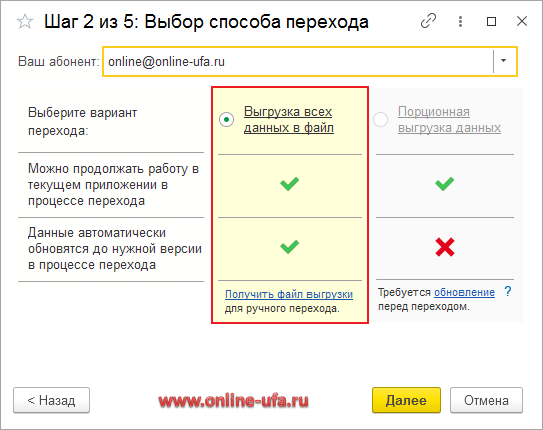Image resolution: width=543 pixels, height=430 pixels.
Task: Click green check for continue work under portion export
Action: click(x=445, y=183)
